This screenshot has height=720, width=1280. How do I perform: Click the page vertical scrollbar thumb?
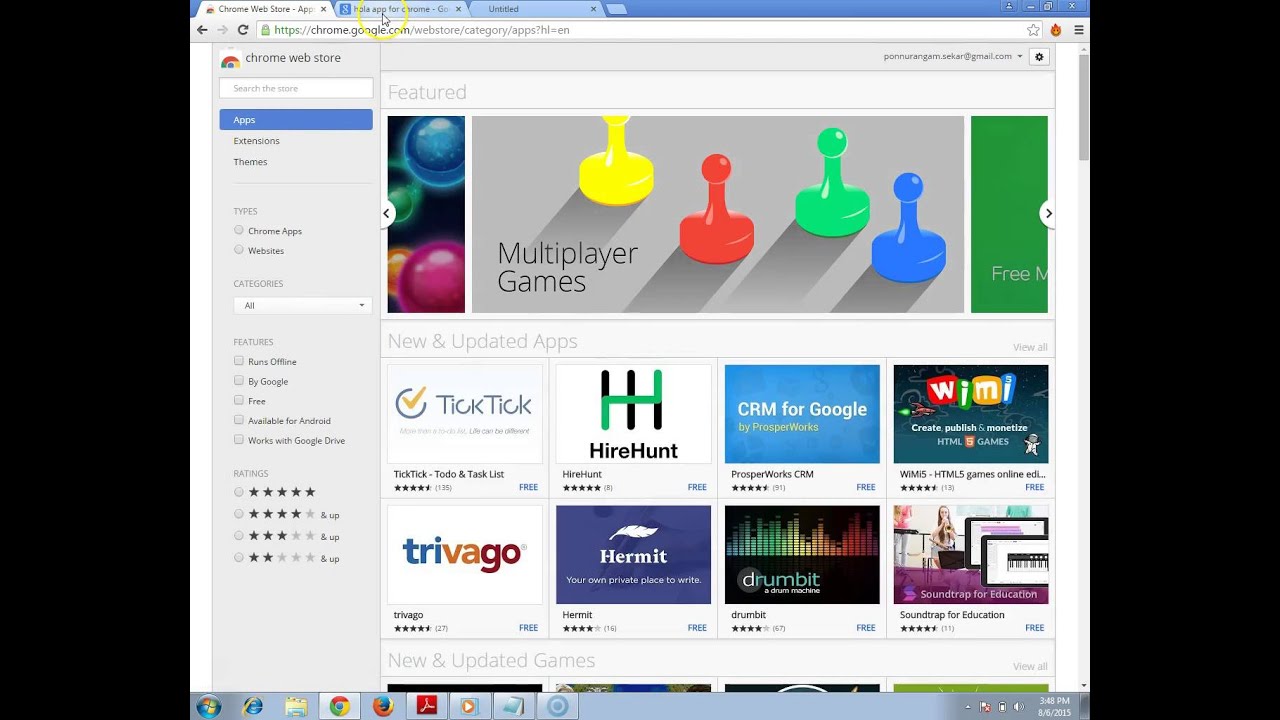coord(1084,106)
